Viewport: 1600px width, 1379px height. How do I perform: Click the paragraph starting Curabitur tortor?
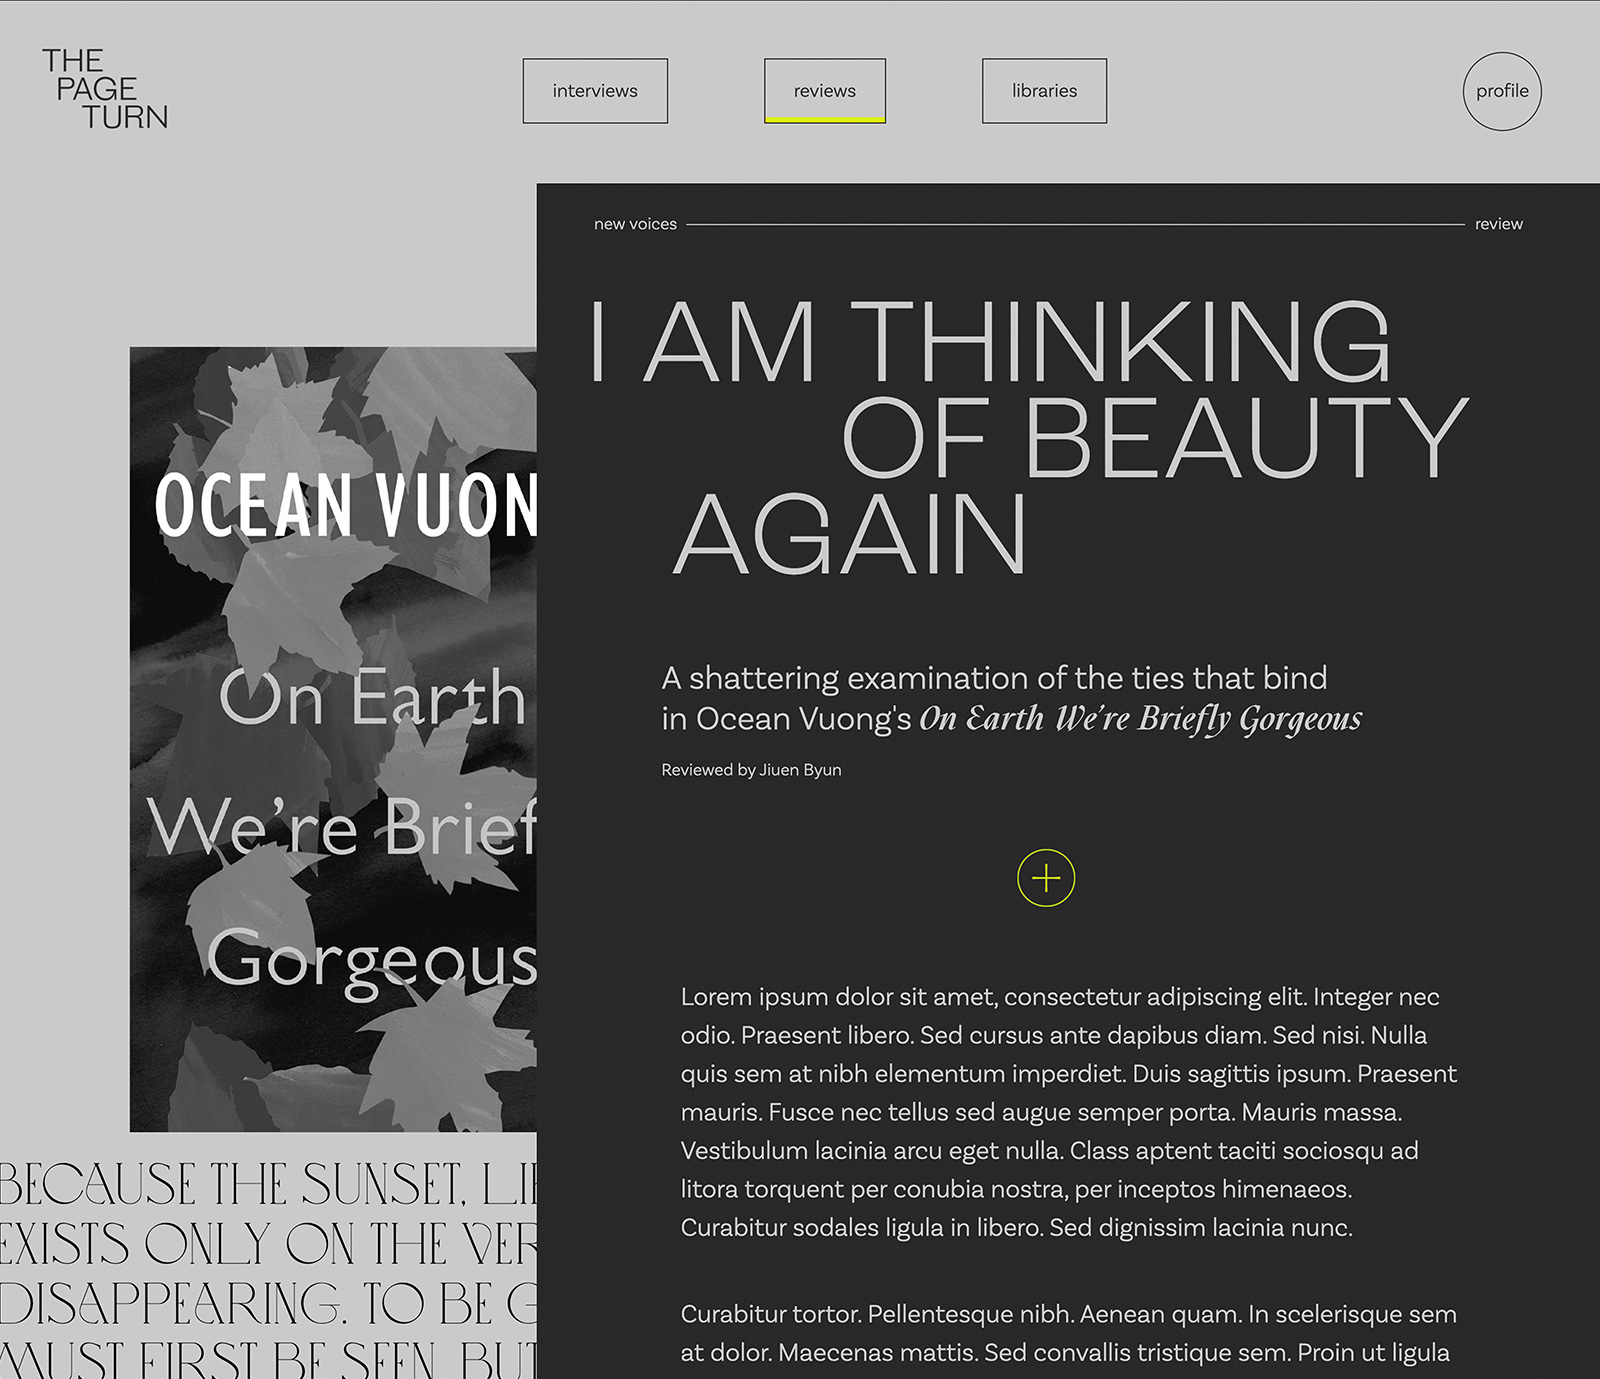(1068, 1333)
